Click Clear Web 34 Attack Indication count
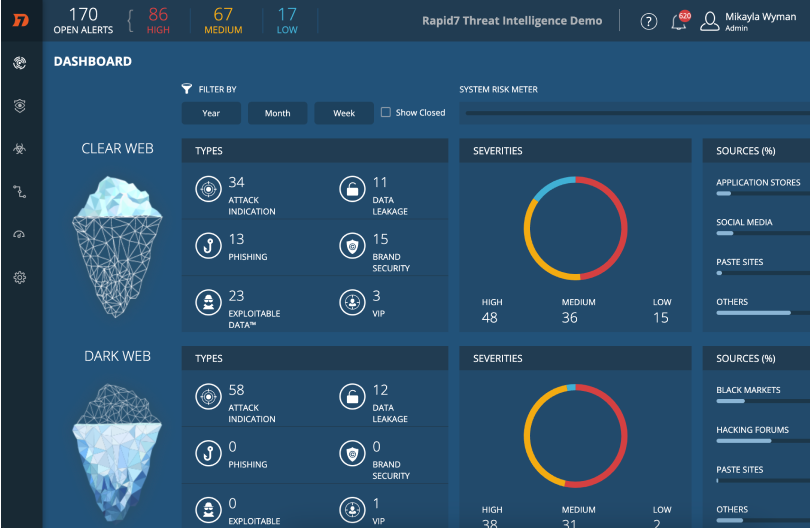The width and height of the screenshot is (810, 528). click(x=237, y=182)
